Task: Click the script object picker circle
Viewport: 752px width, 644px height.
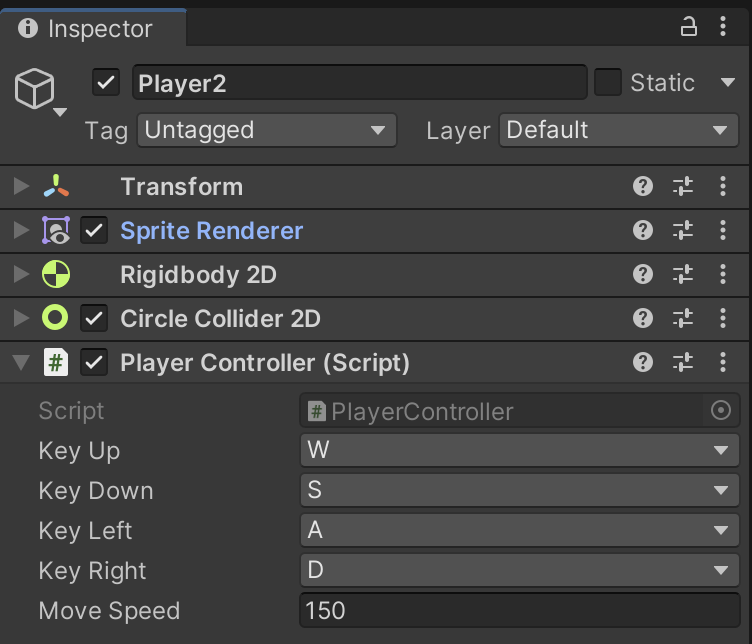Action: pyautogui.click(x=720, y=411)
